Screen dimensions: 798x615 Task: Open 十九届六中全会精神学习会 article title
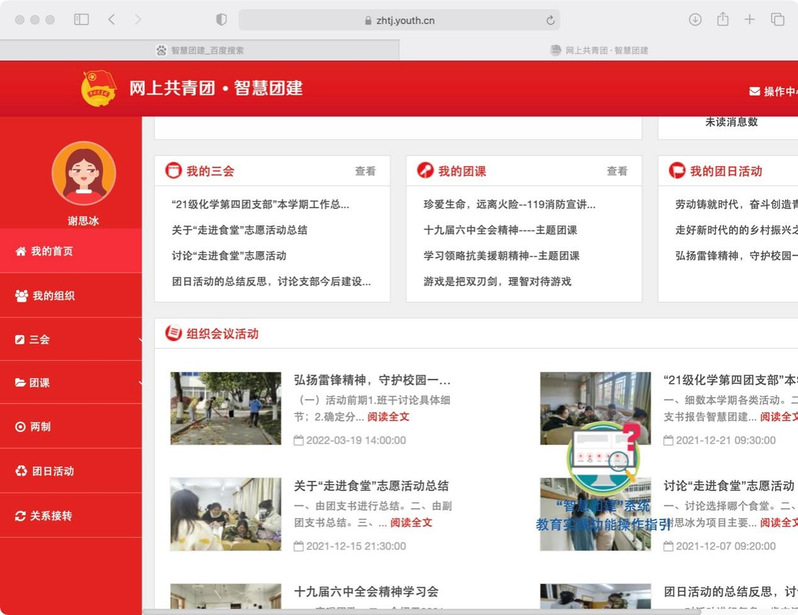click(366, 592)
